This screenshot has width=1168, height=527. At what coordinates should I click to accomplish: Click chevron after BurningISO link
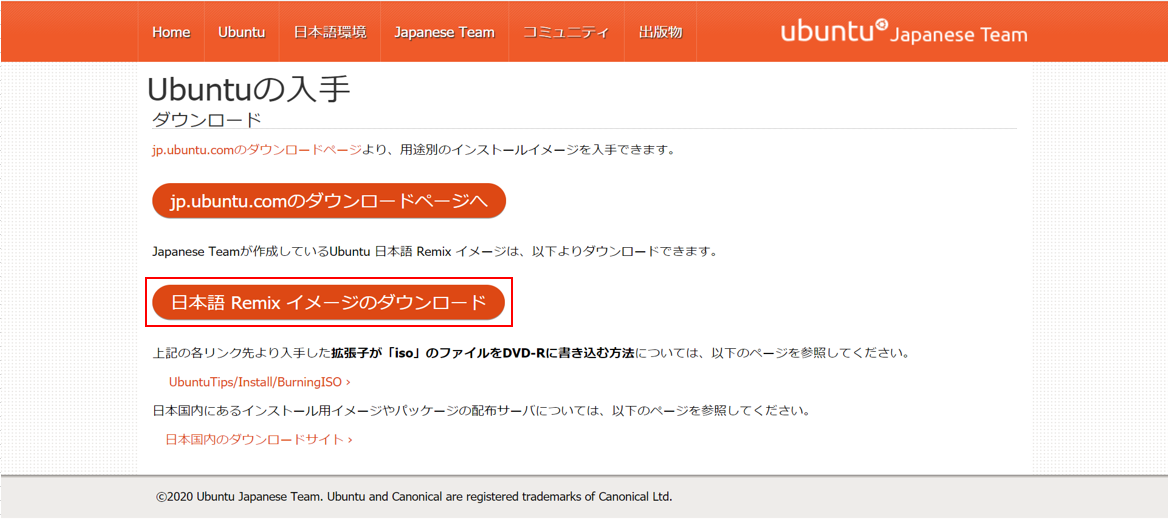(348, 382)
